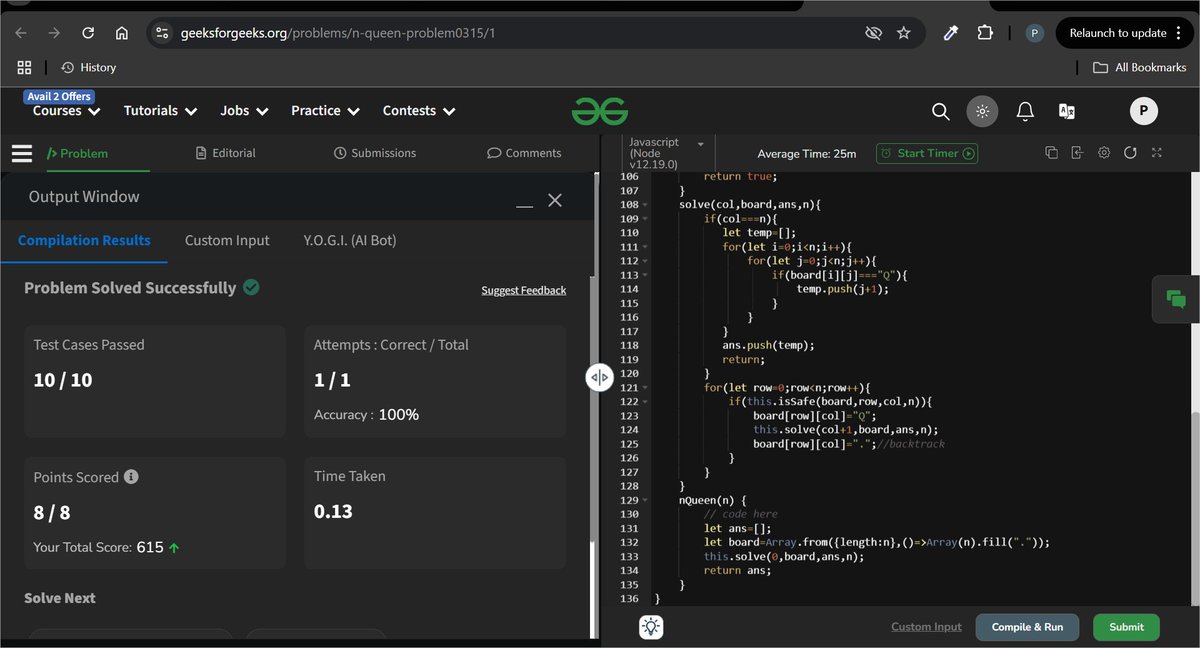Reload the page
This screenshot has width=1200, height=648.
[88, 33]
